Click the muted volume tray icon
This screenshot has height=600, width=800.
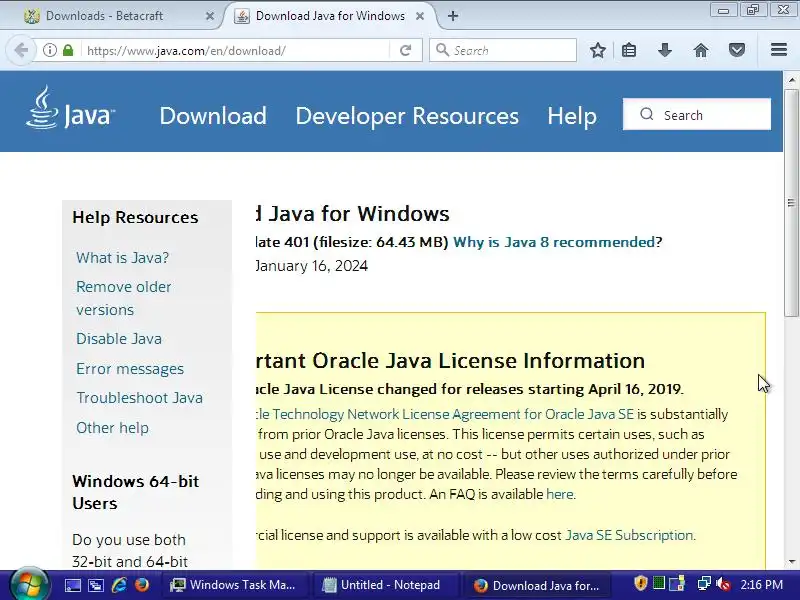point(723,584)
